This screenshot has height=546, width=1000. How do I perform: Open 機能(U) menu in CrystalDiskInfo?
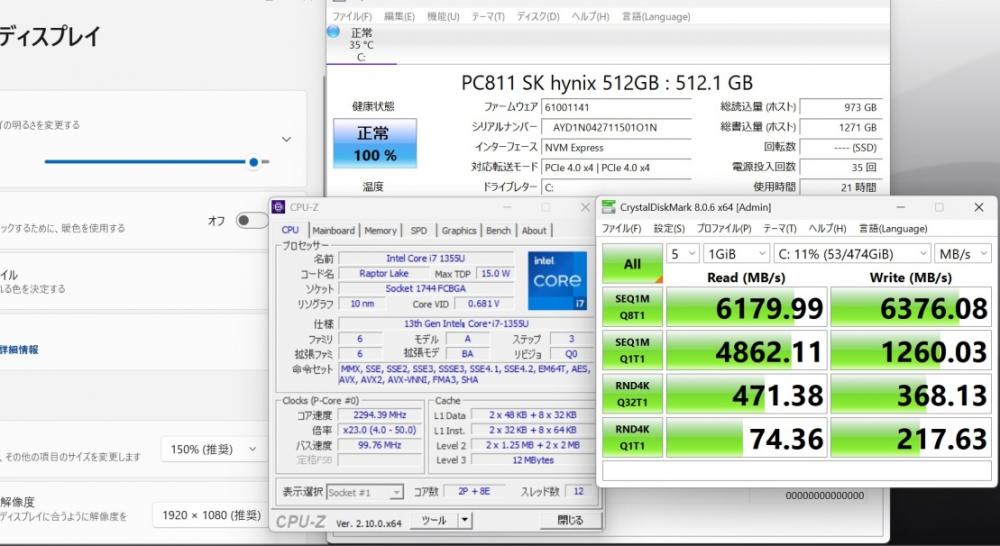[443, 17]
